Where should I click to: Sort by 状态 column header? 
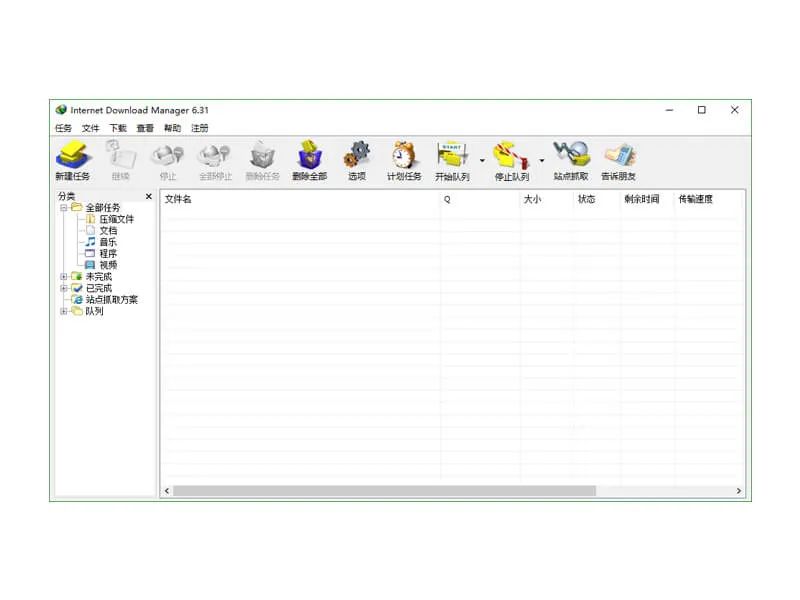[x=597, y=199]
